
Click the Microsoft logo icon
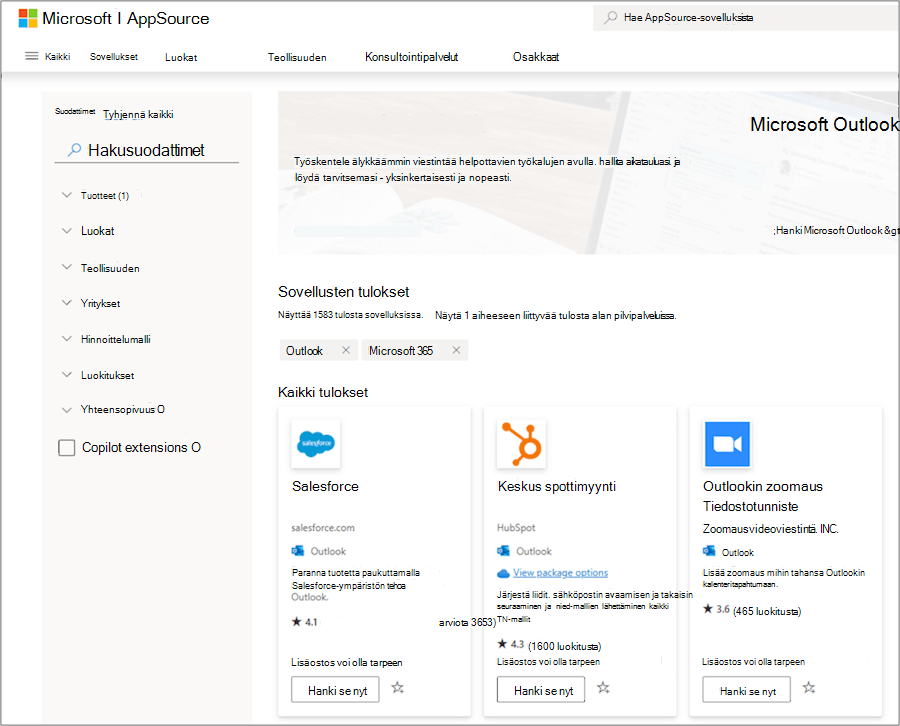[x=28, y=18]
